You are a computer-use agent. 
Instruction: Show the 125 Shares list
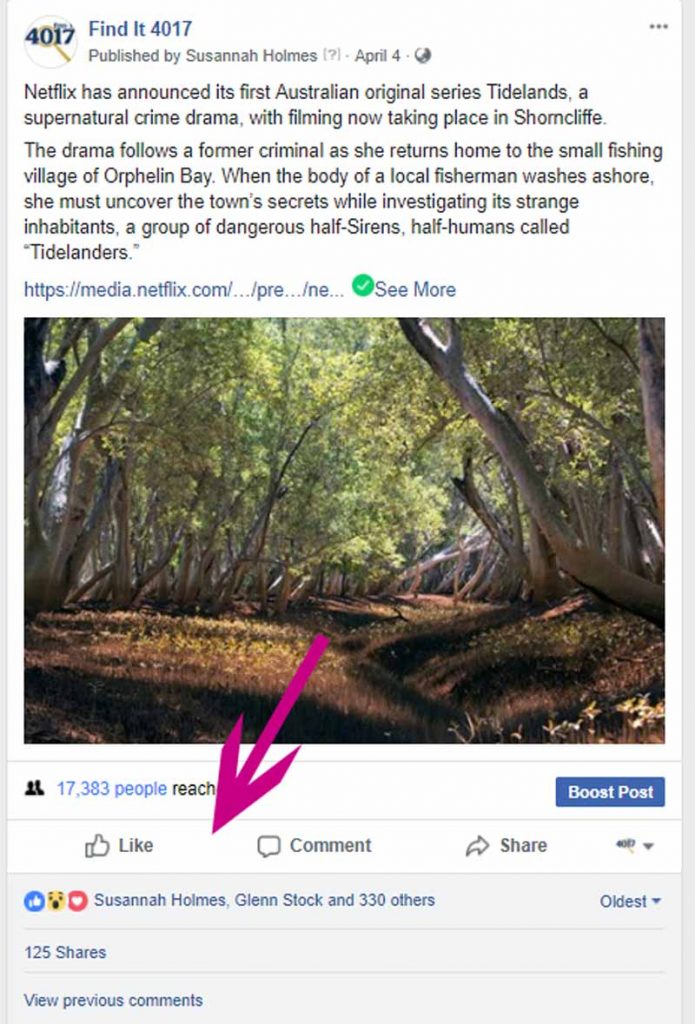coord(65,952)
